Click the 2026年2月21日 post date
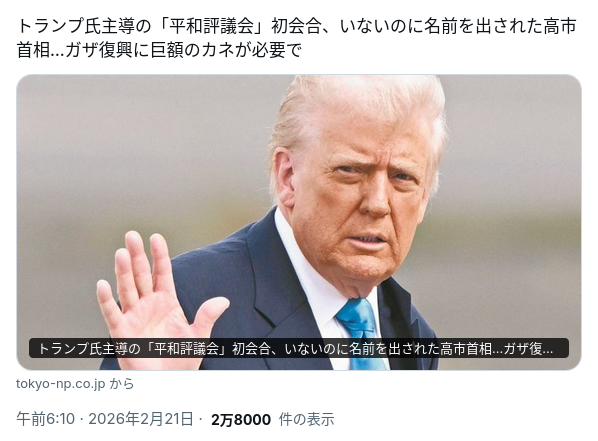The height and width of the screenshot is (441, 598). coord(141,419)
